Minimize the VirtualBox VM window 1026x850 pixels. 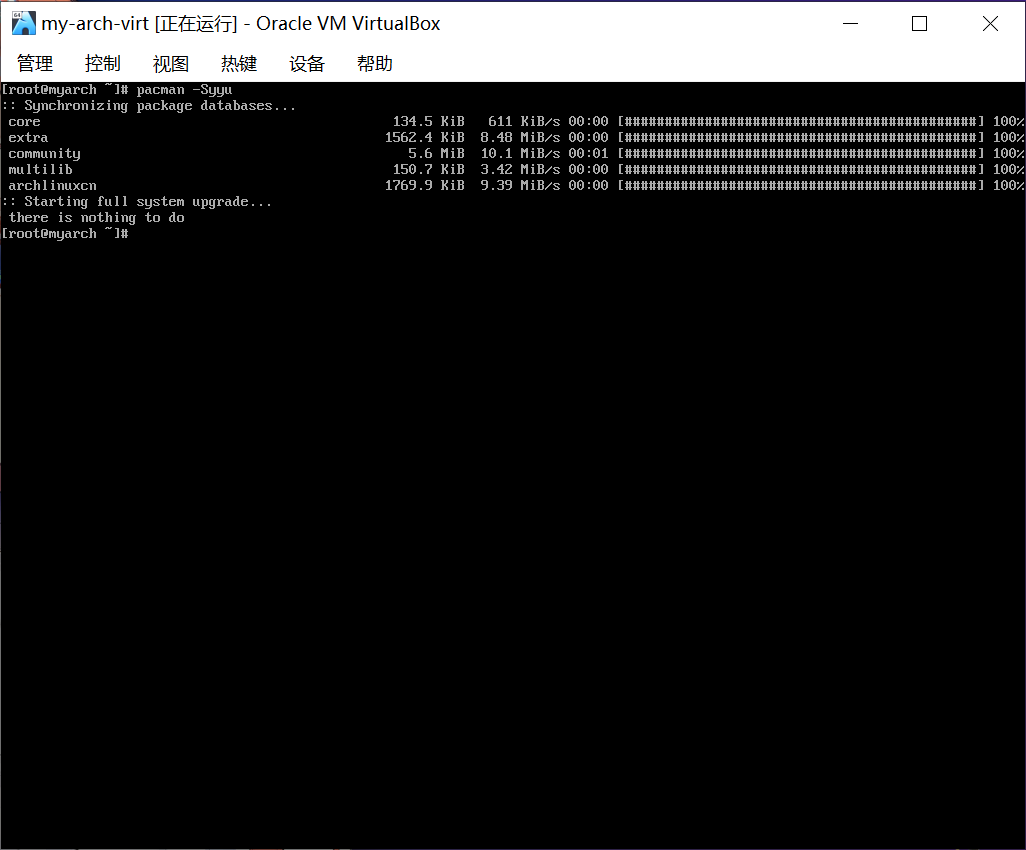[x=850, y=24]
